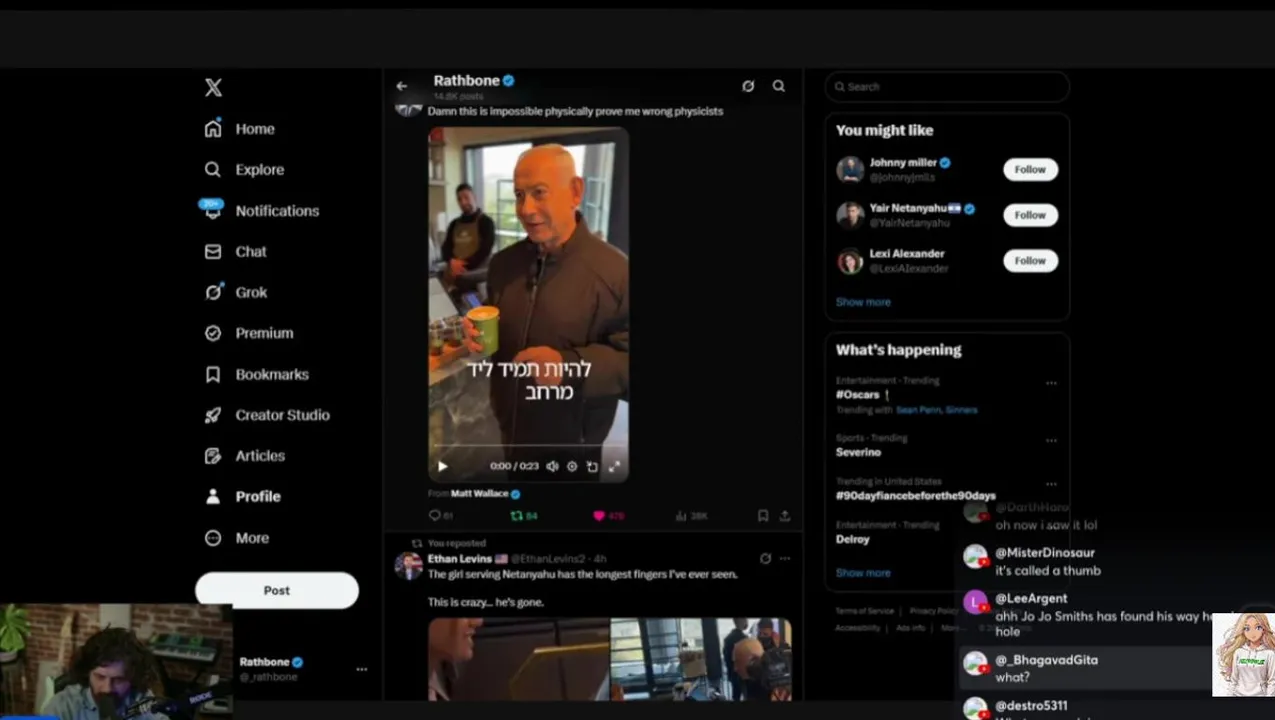Click Johnny miller avatar
Image resolution: width=1275 pixels, height=720 pixels.
coord(850,170)
